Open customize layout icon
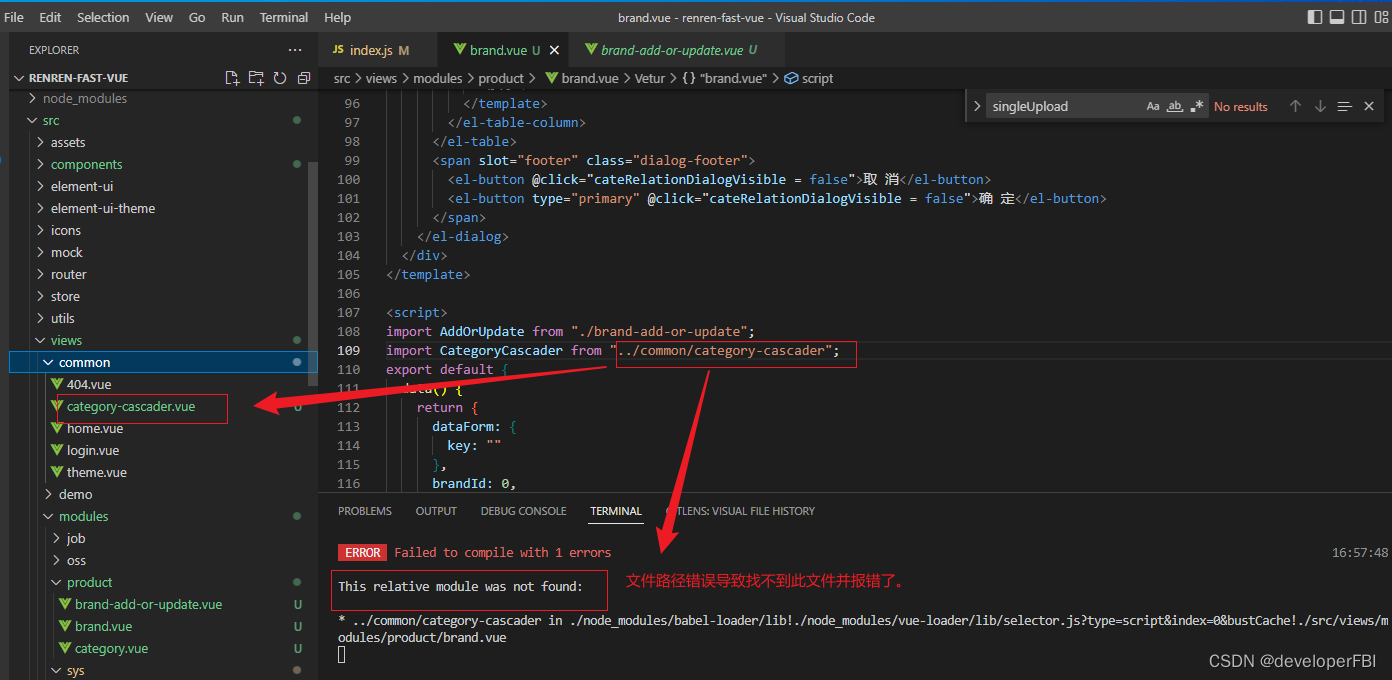The width and height of the screenshot is (1392, 680). [x=1381, y=17]
